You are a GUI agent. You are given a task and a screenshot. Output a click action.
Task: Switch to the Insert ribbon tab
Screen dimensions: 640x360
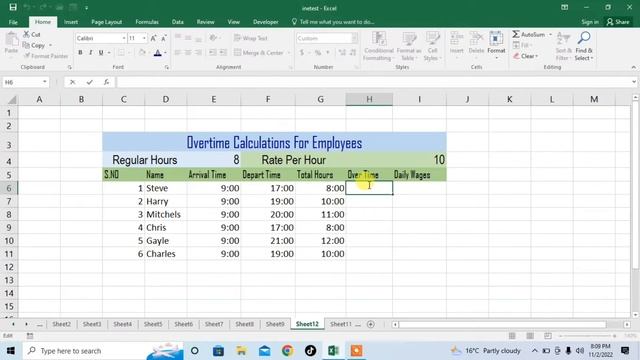point(71,22)
